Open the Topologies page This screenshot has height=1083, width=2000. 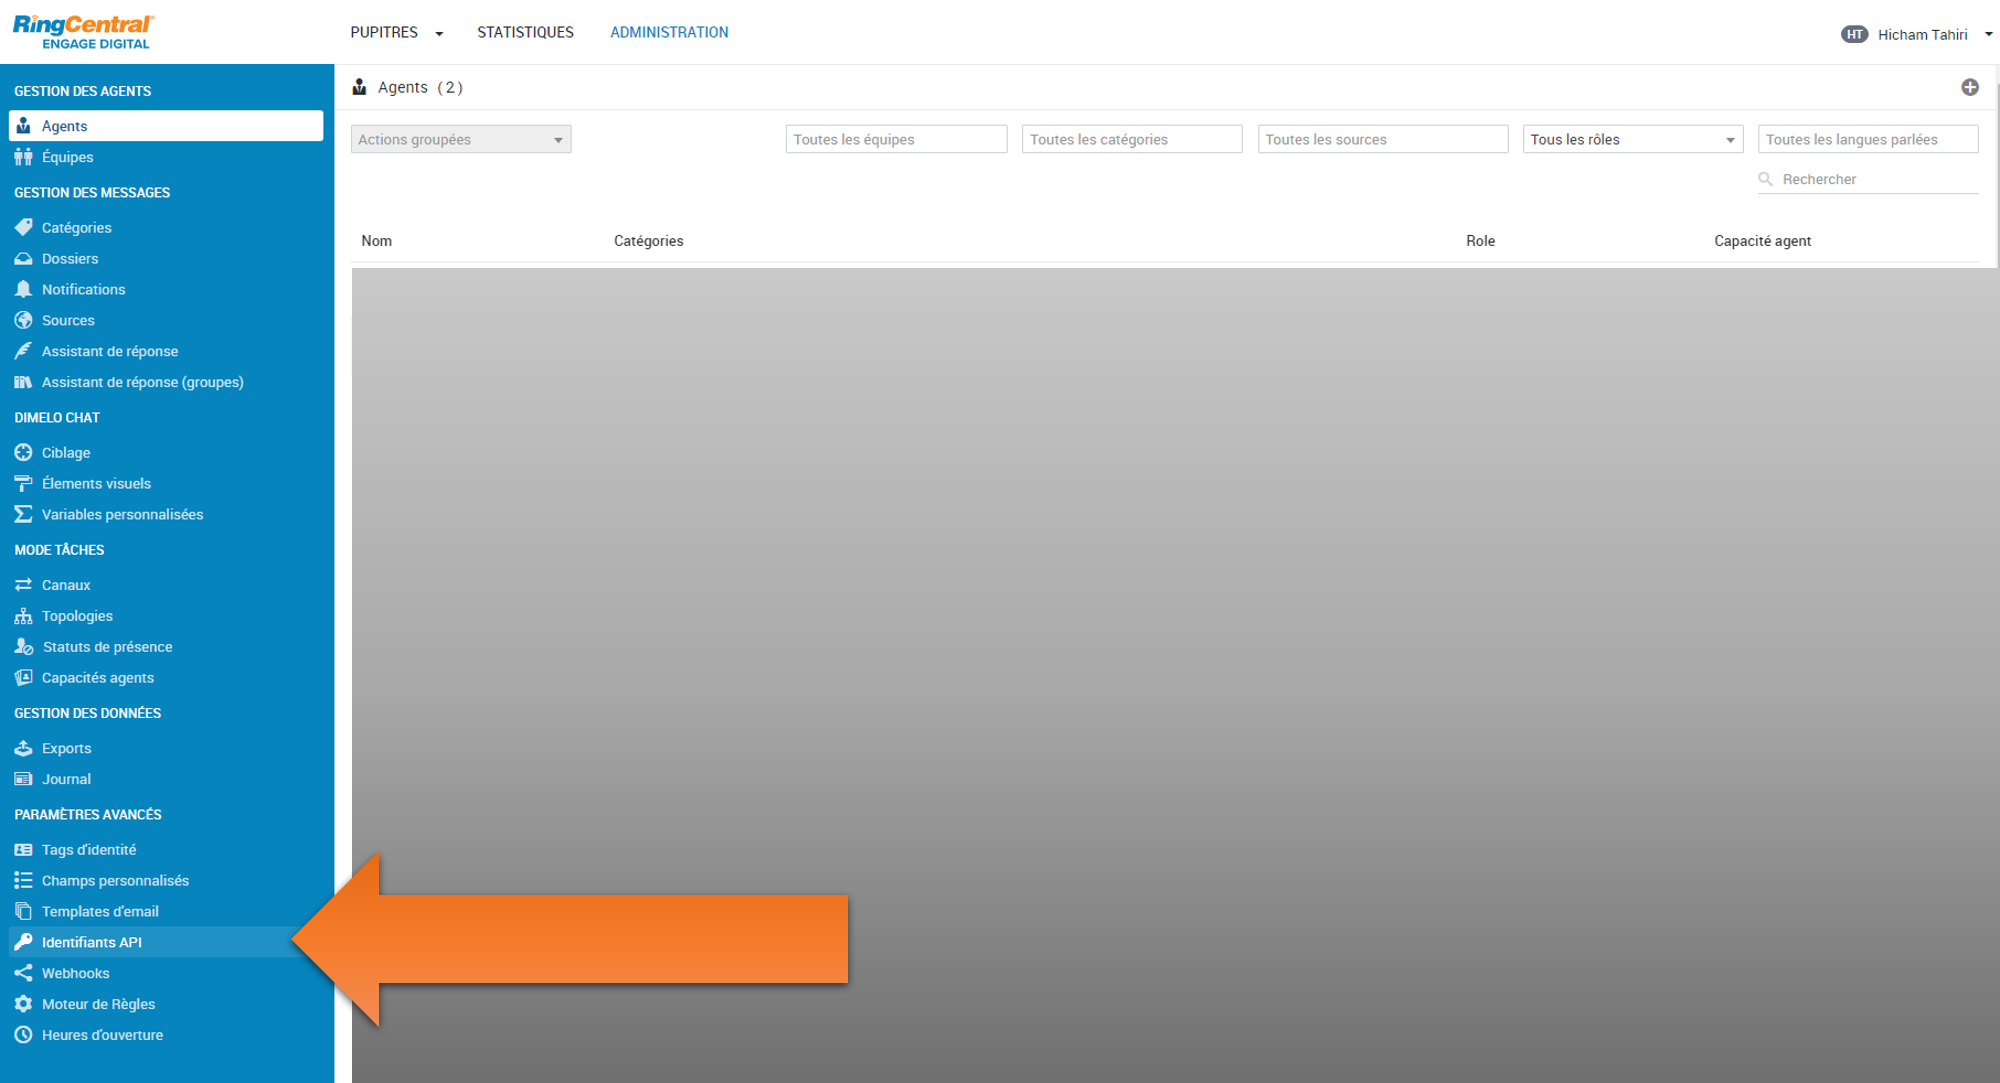166,616
